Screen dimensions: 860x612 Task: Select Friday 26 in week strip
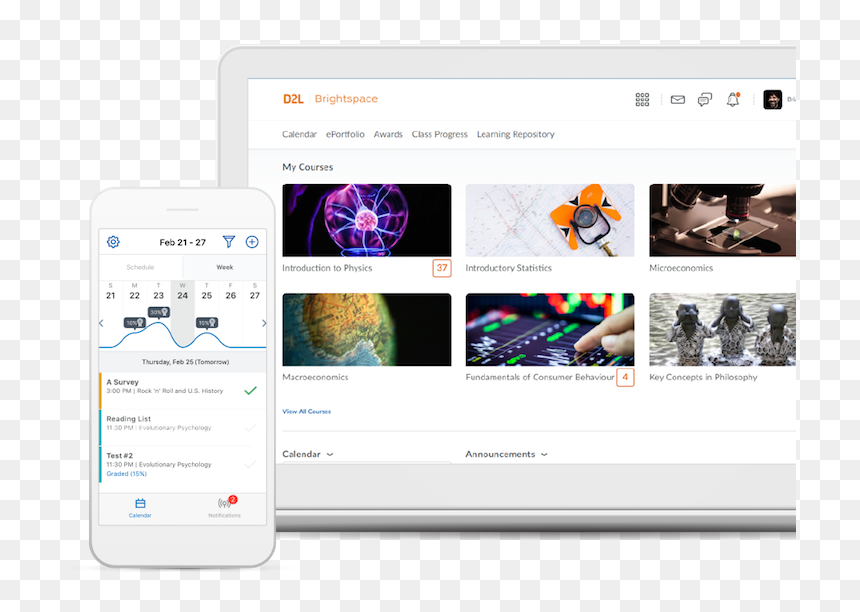[231, 292]
